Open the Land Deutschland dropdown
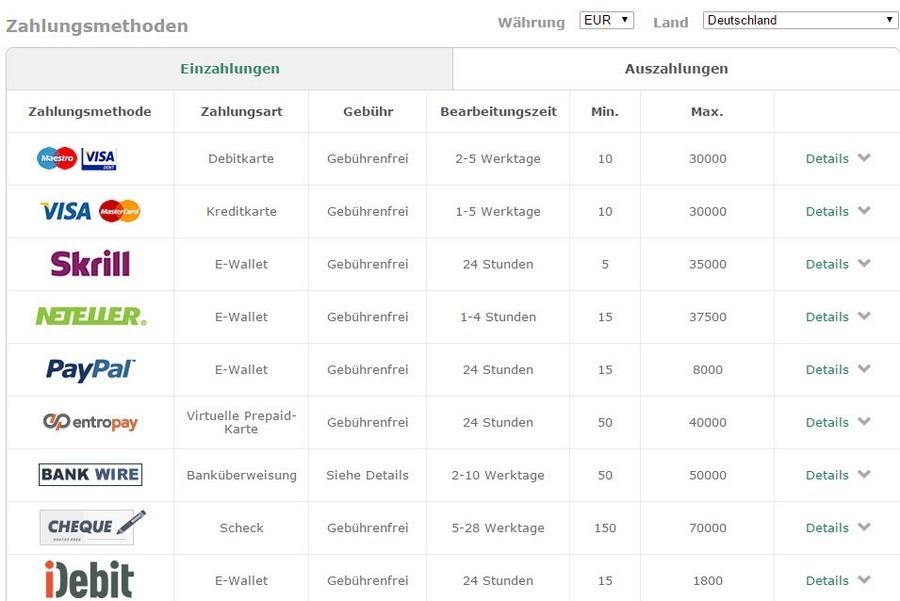 click(x=801, y=20)
